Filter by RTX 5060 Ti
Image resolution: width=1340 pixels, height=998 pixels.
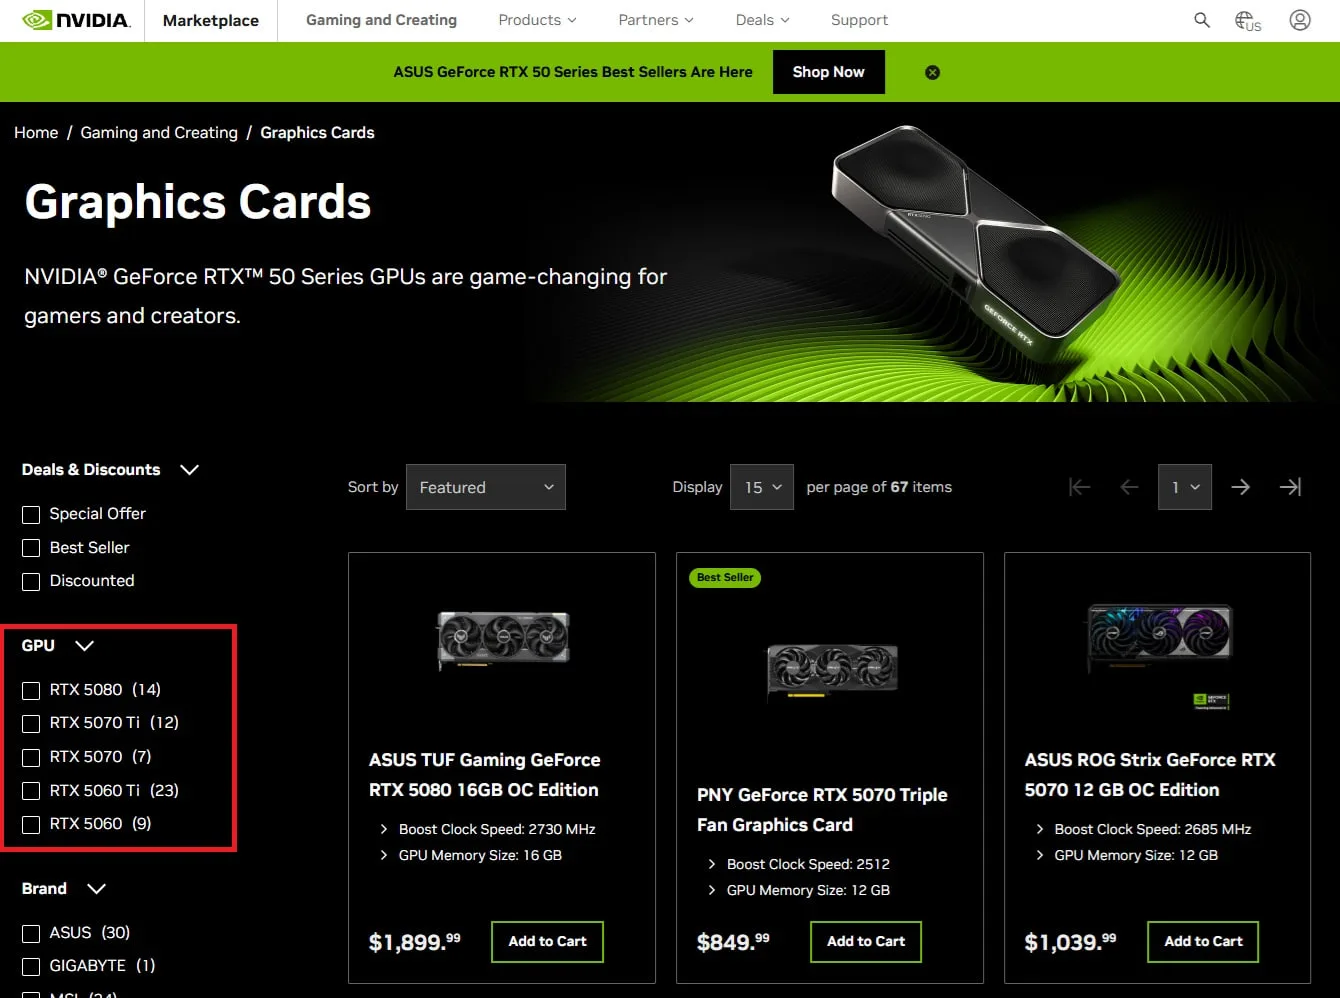31,791
